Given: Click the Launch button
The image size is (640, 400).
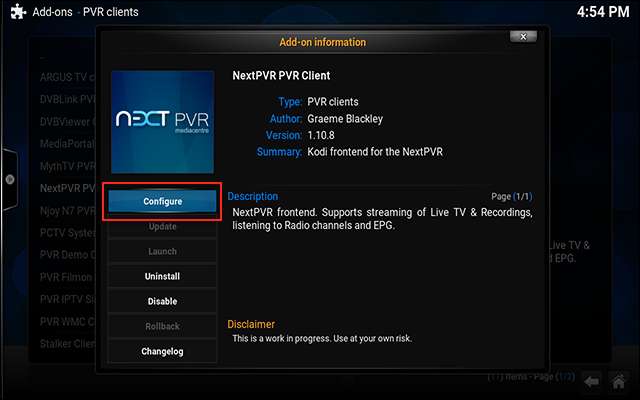Looking at the screenshot, I should click(162, 251).
